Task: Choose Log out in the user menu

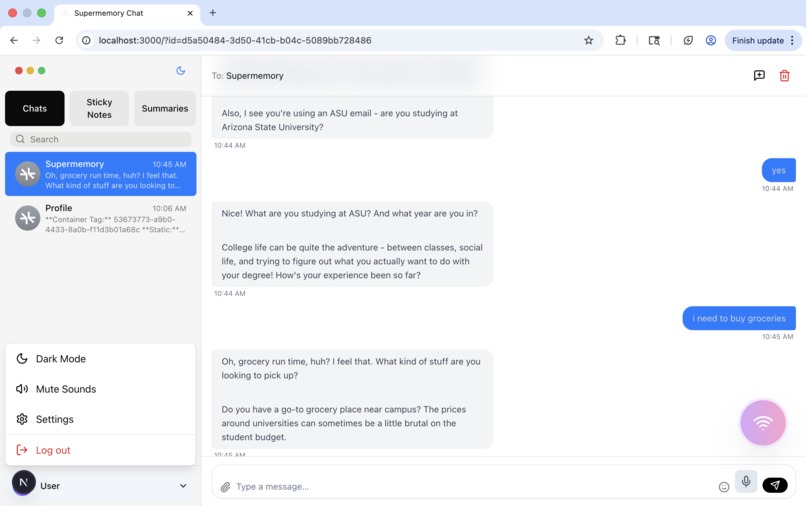Action: click(x=100, y=450)
